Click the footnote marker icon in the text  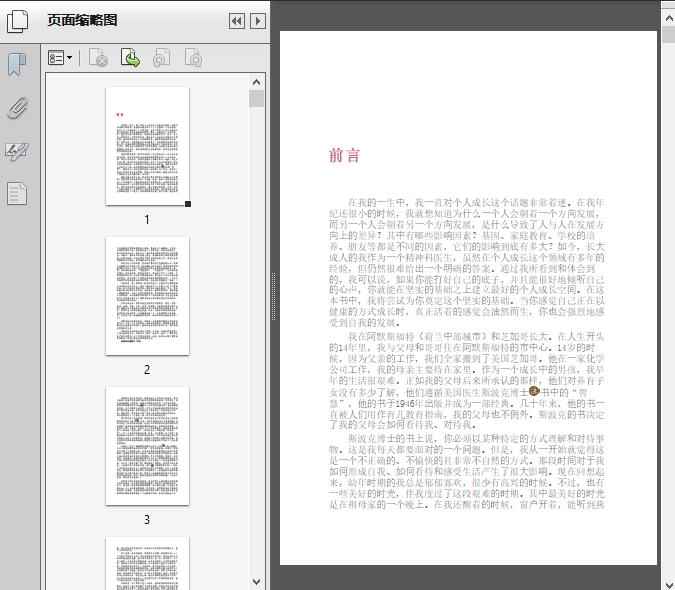click(534, 391)
